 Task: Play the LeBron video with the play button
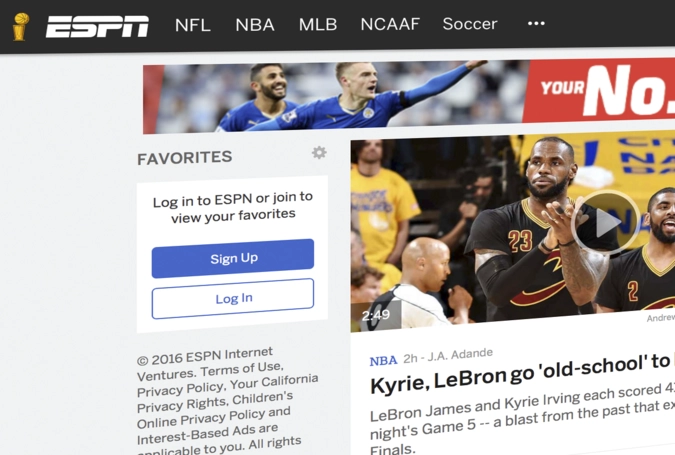[x=606, y=222]
